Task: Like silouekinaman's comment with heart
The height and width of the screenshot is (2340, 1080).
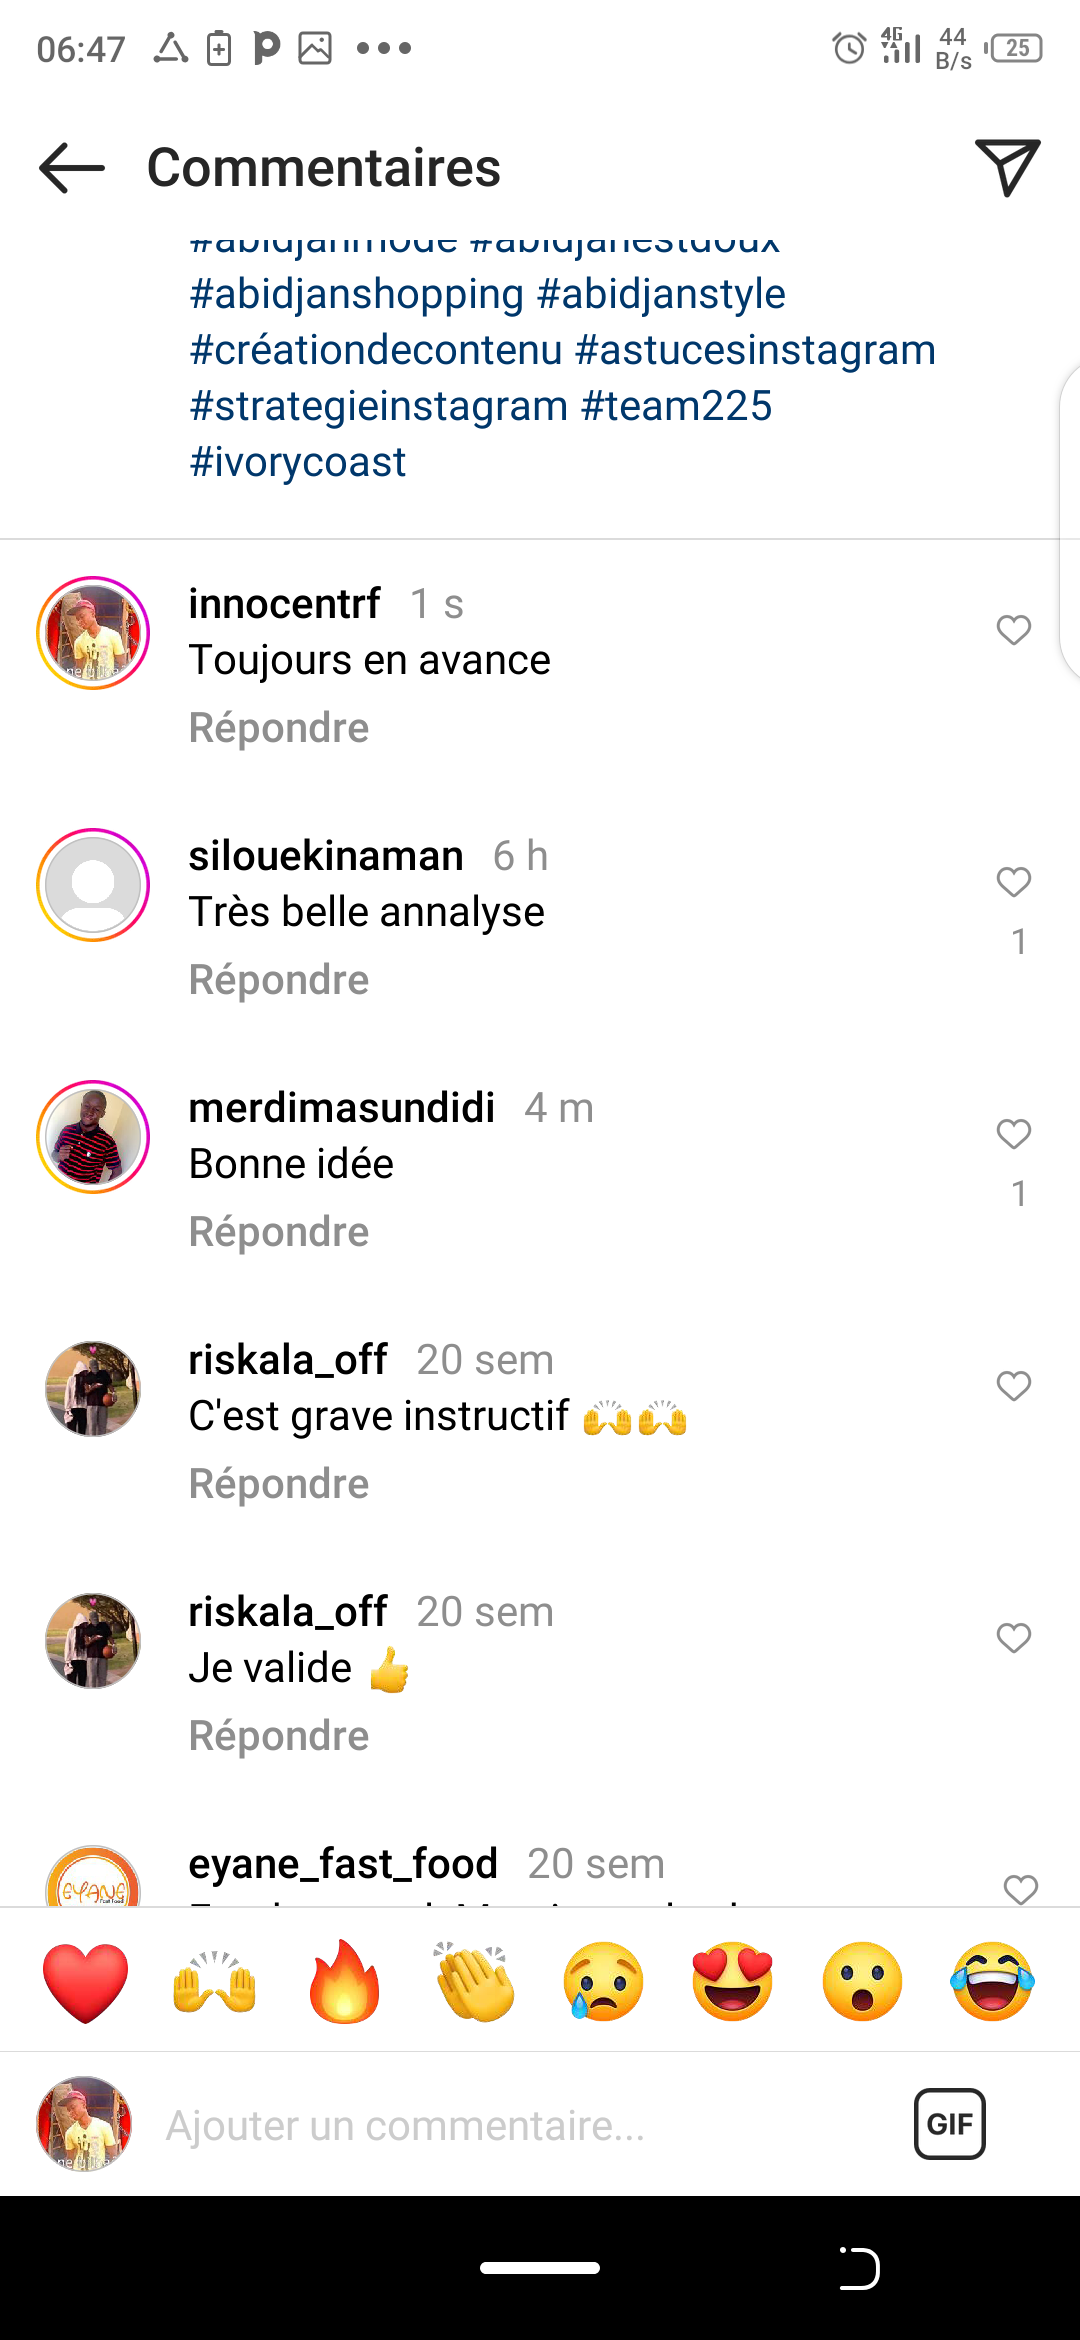Action: point(1013,882)
